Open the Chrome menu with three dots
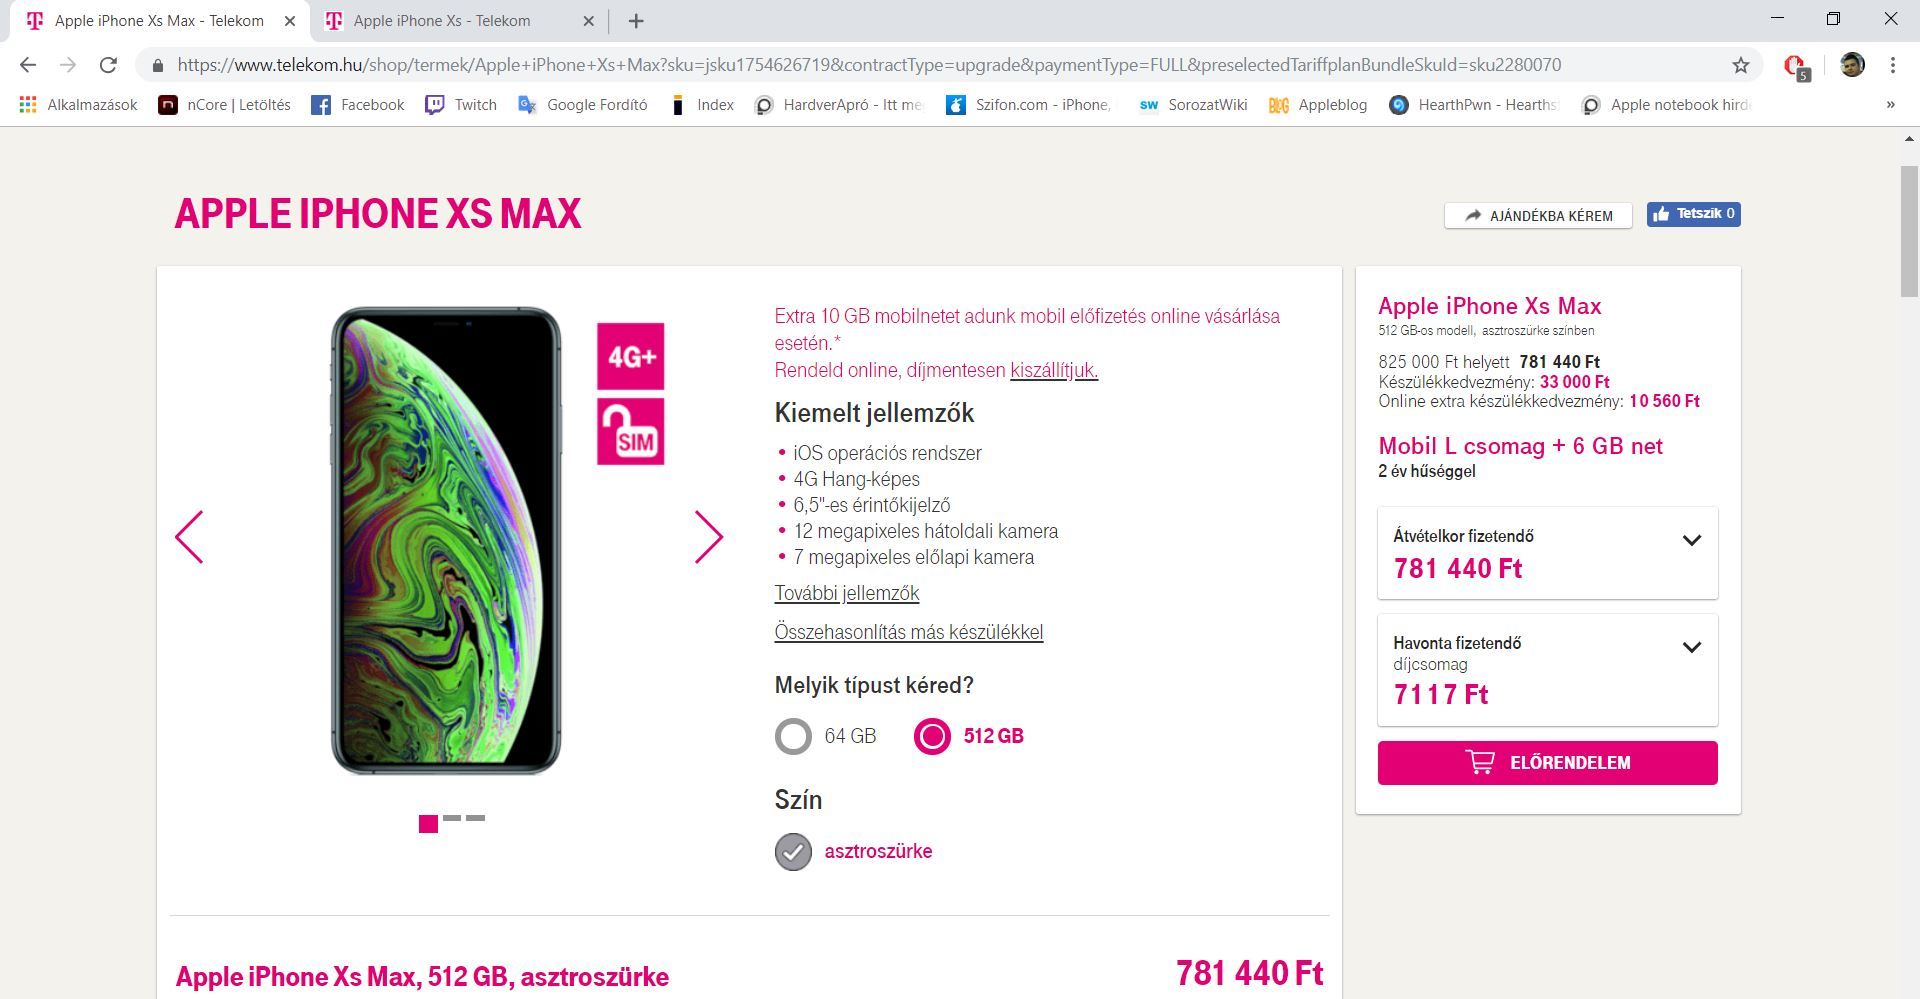1920x999 pixels. [x=1893, y=65]
